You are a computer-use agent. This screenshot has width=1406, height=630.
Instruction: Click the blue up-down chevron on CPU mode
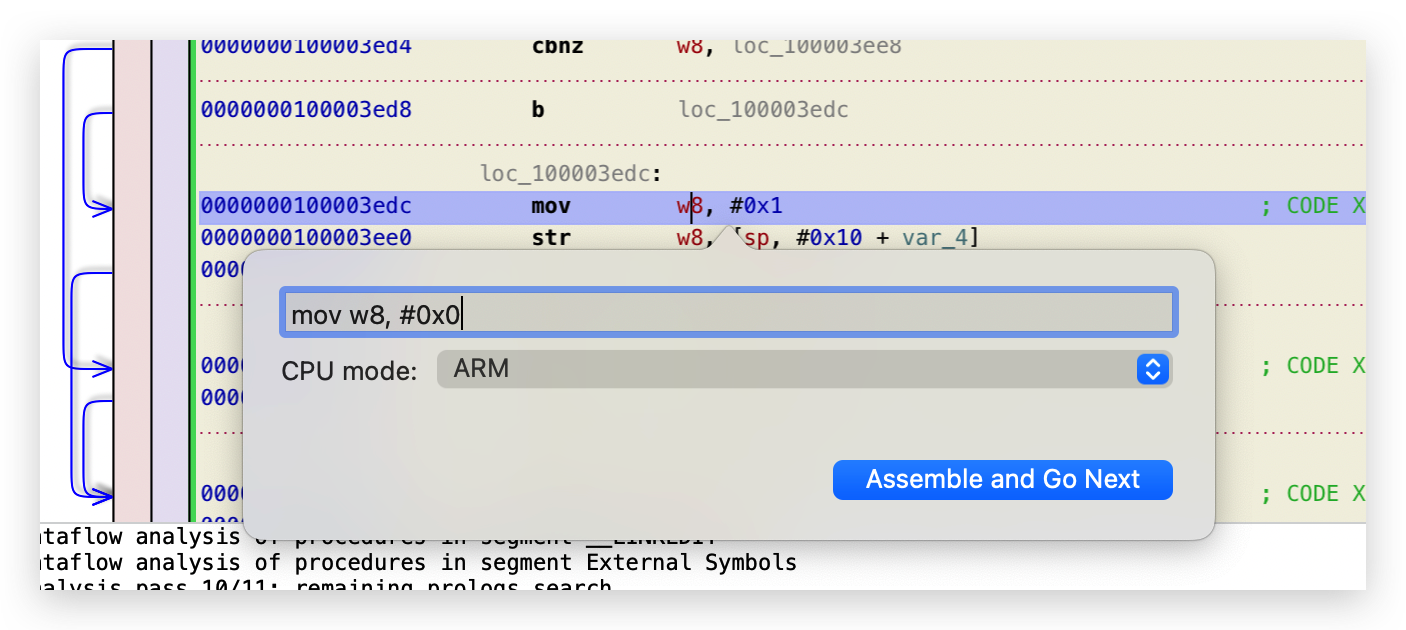click(1152, 369)
